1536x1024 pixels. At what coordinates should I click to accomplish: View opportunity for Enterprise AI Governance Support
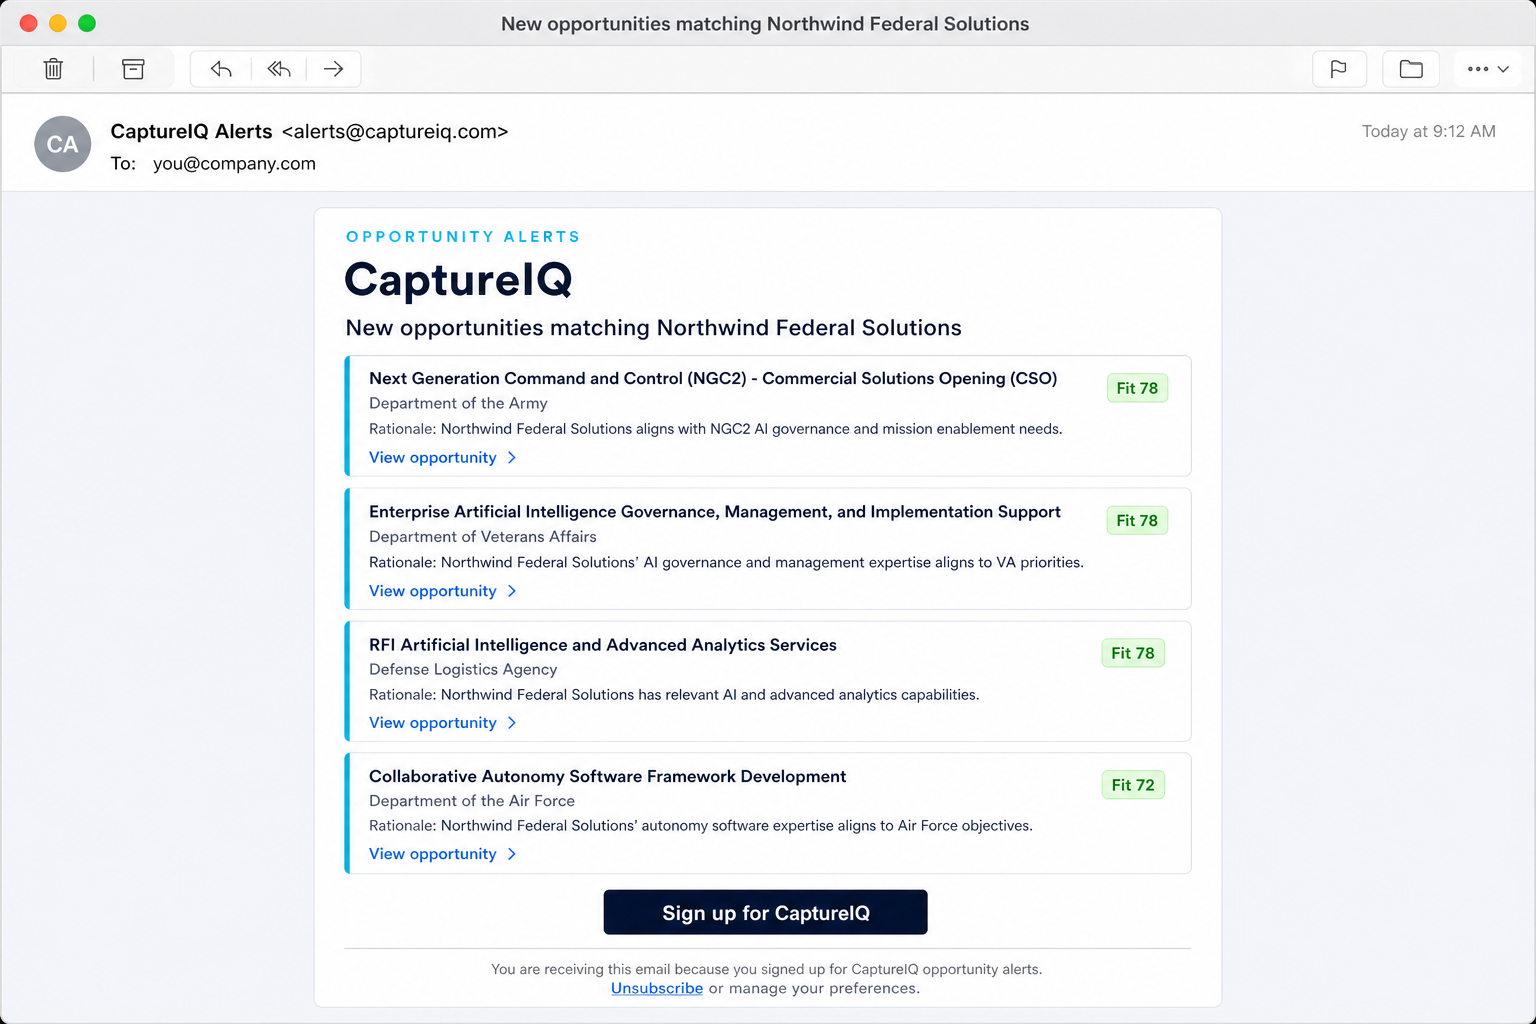pyautogui.click(x=433, y=591)
